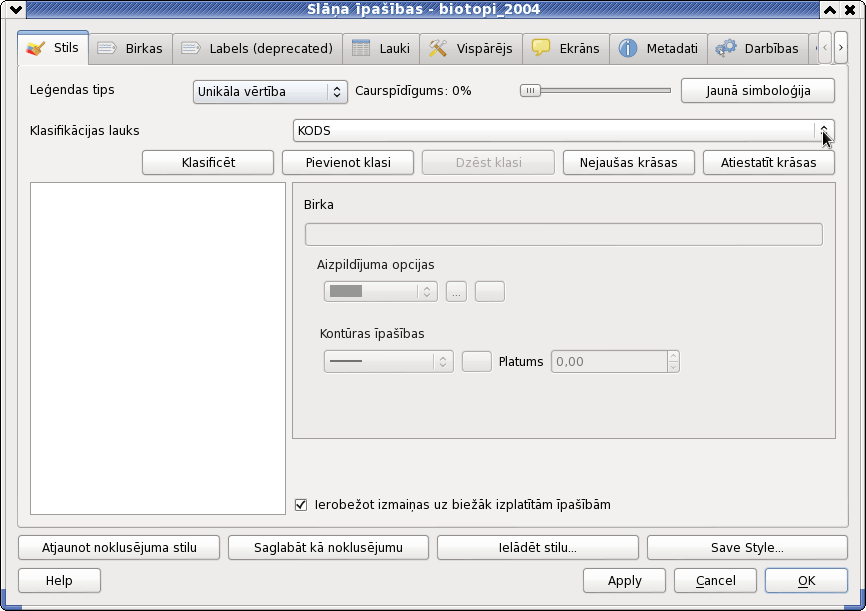Viewport: 866px width, 611px height.
Task: Open the Leģendas tips dropdown
Action: point(270,92)
